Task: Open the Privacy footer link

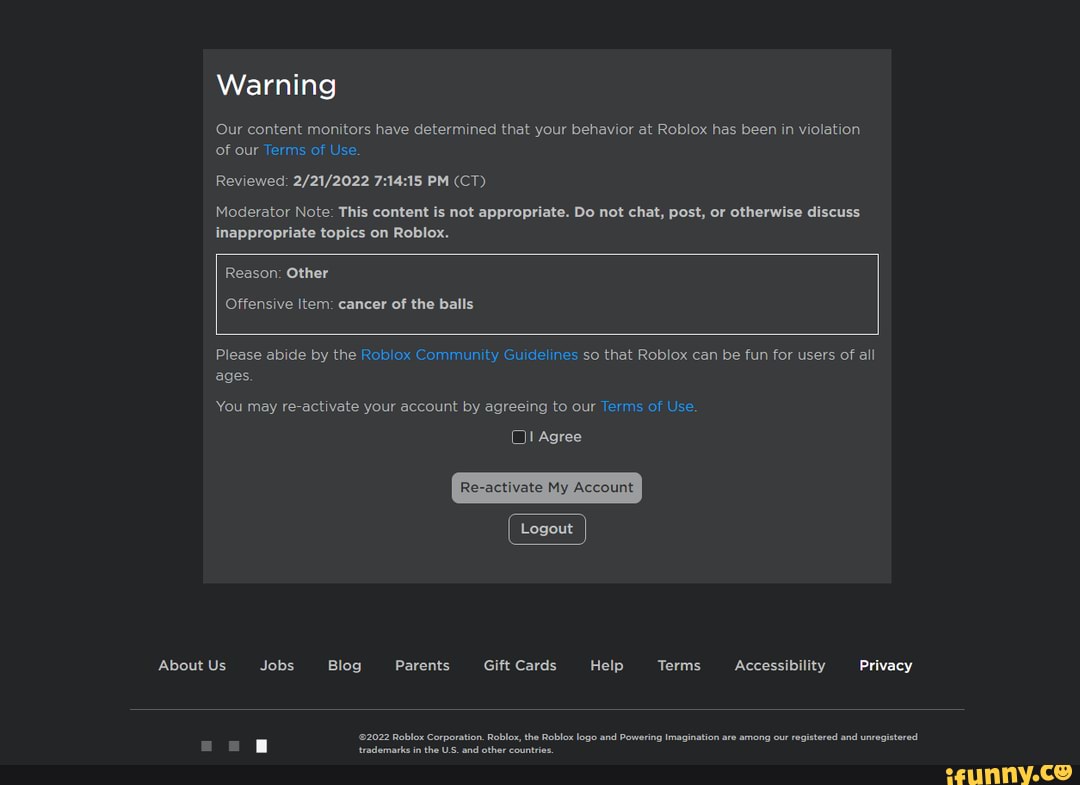Action: (x=886, y=665)
